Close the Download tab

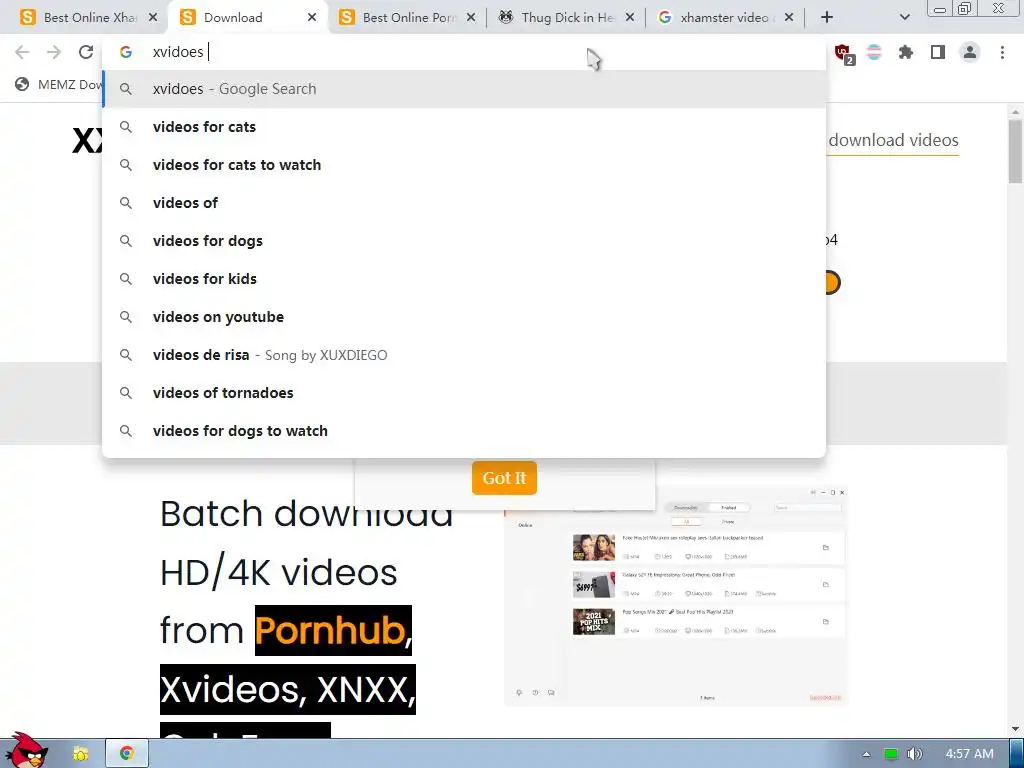tap(312, 18)
